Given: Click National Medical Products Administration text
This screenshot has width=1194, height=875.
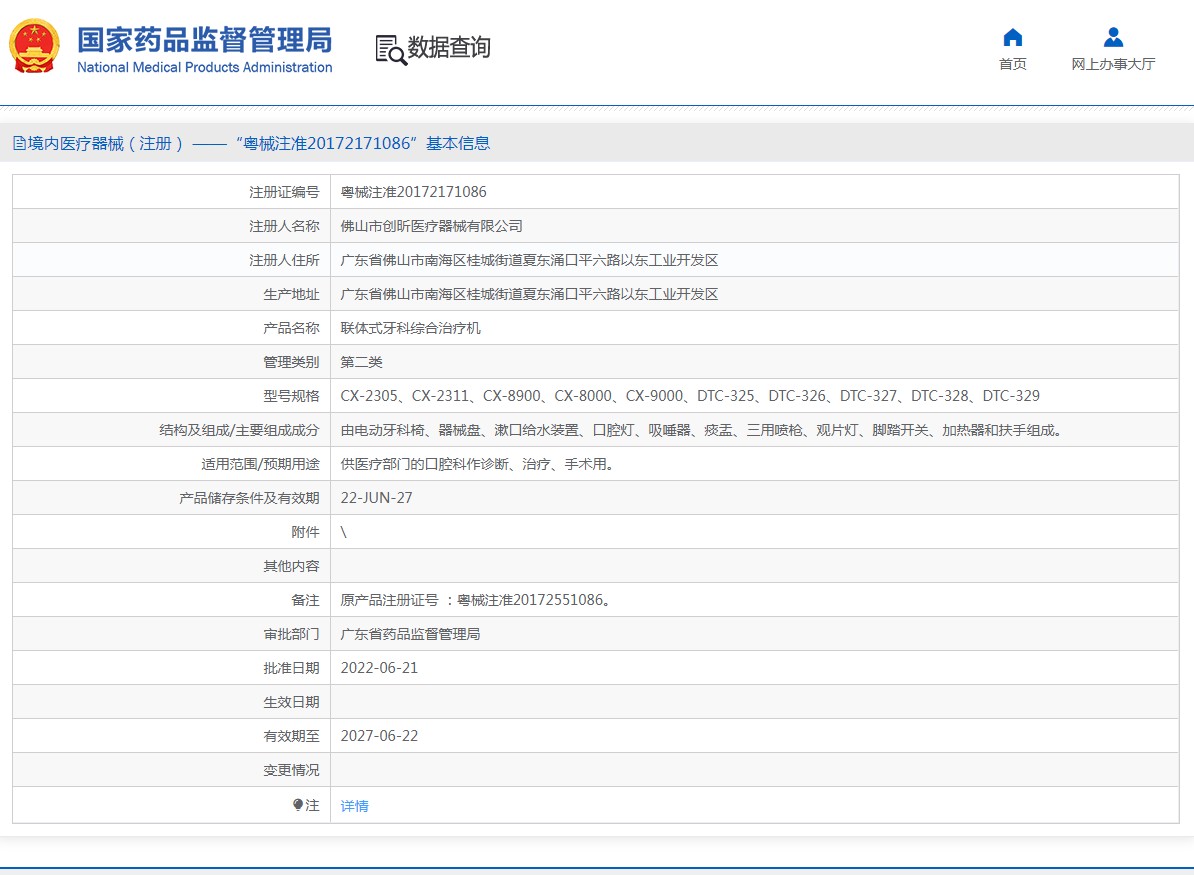Looking at the screenshot, I should [x=204, y=67].
